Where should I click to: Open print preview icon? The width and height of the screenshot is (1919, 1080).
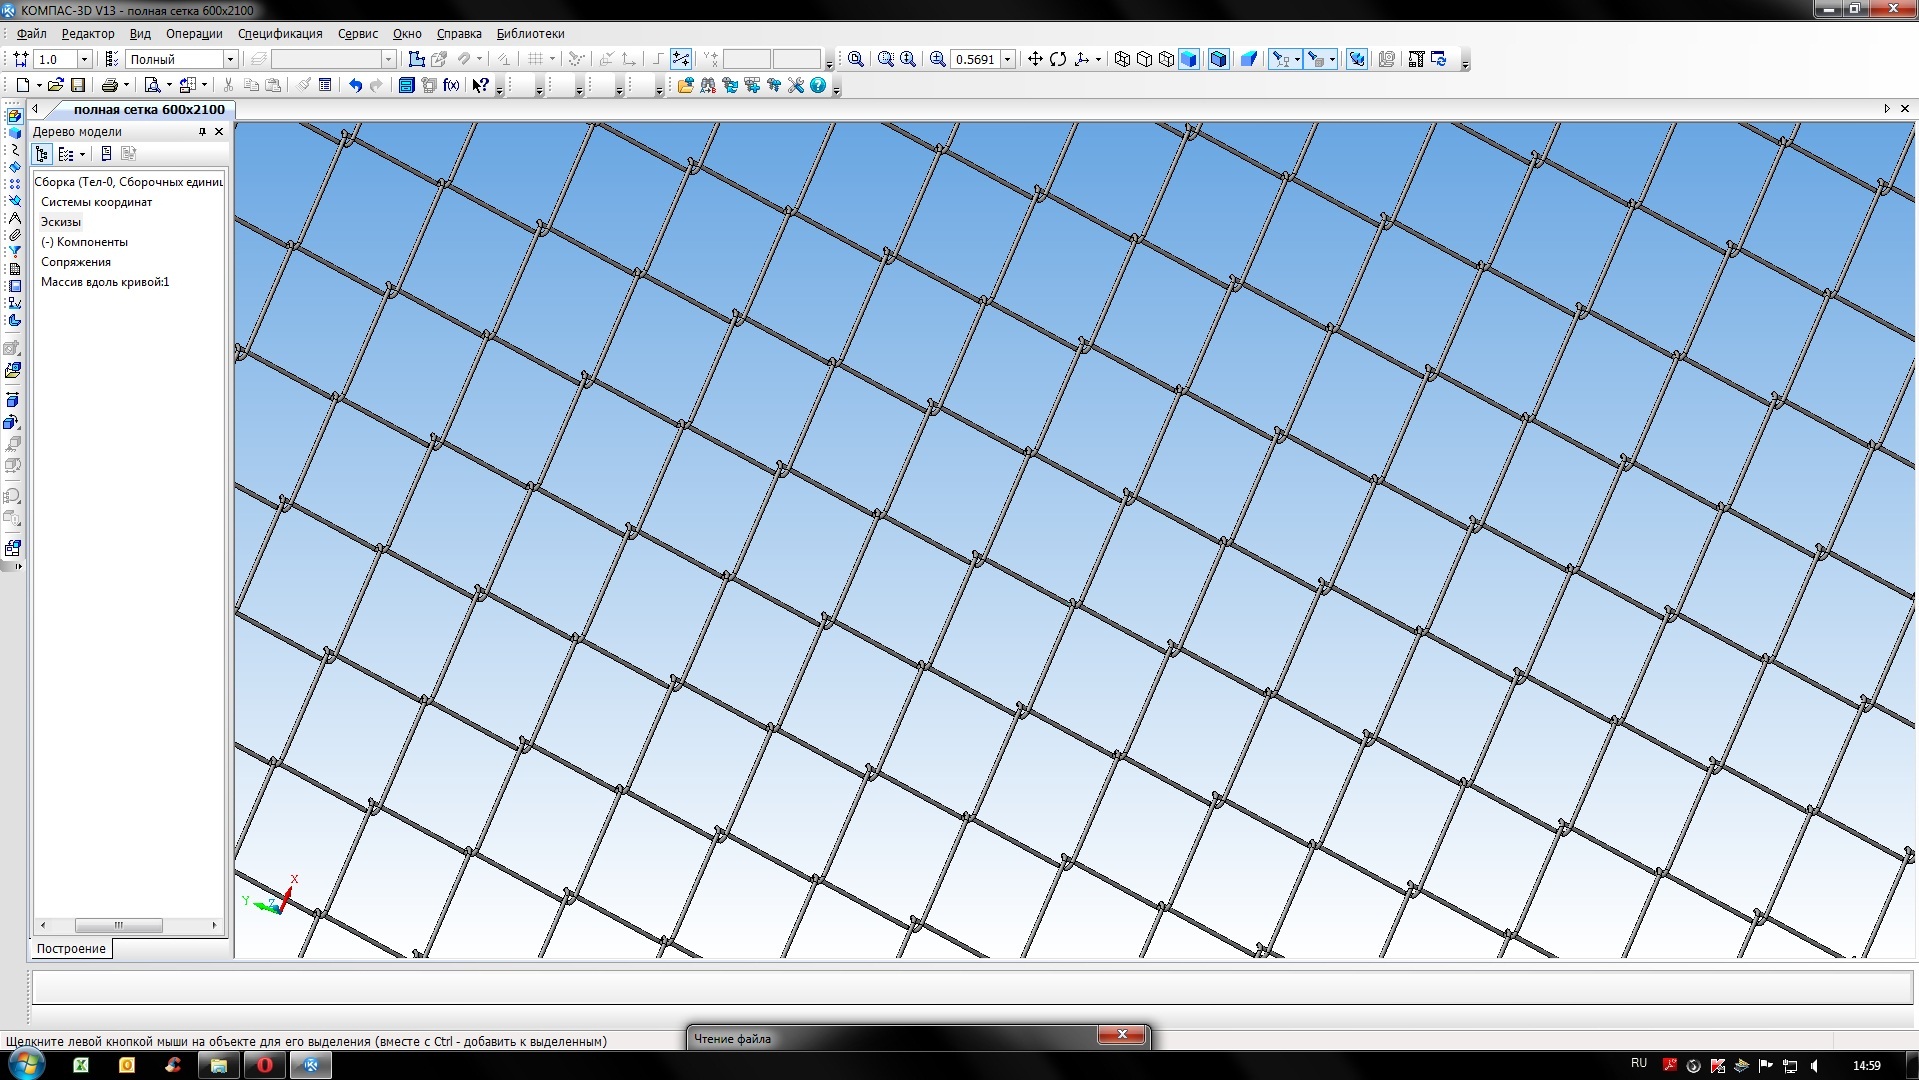click(x=152, y=86)
